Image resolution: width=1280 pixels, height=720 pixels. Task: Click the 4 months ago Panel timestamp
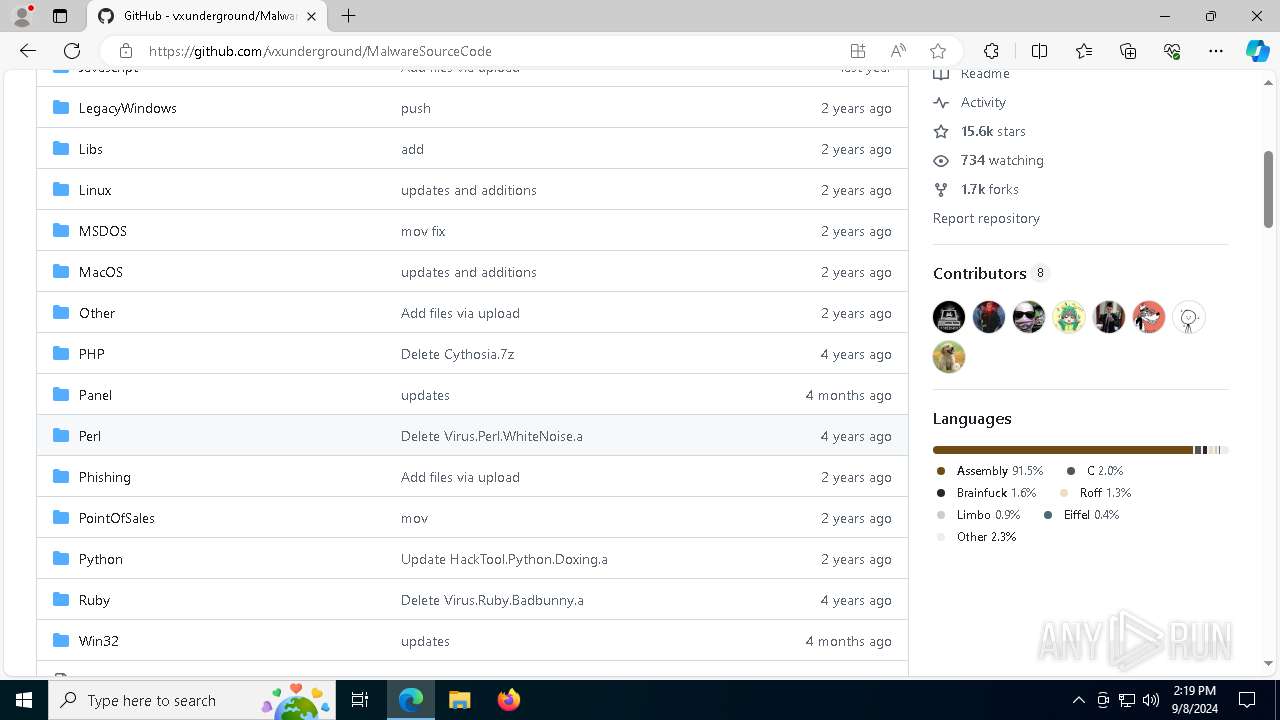[x=848, y=395]
